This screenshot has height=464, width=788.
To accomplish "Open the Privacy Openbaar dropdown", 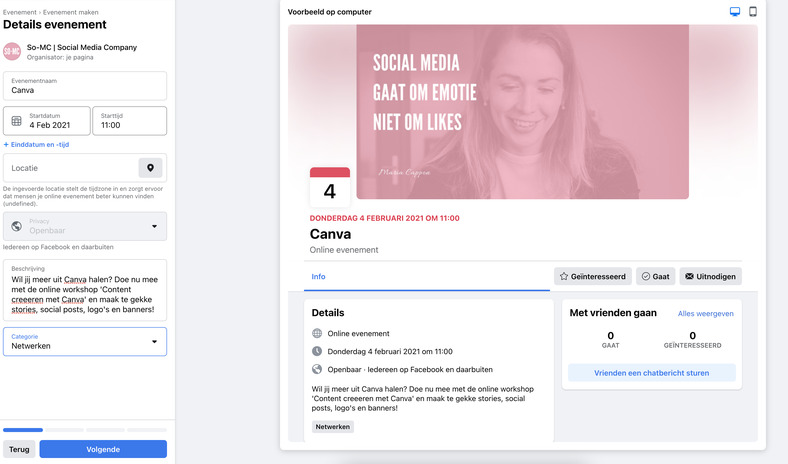I will click(85, 226).
